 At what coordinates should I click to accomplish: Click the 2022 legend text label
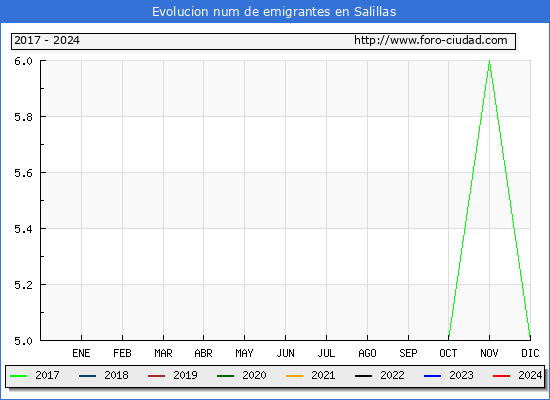[393, 375]
